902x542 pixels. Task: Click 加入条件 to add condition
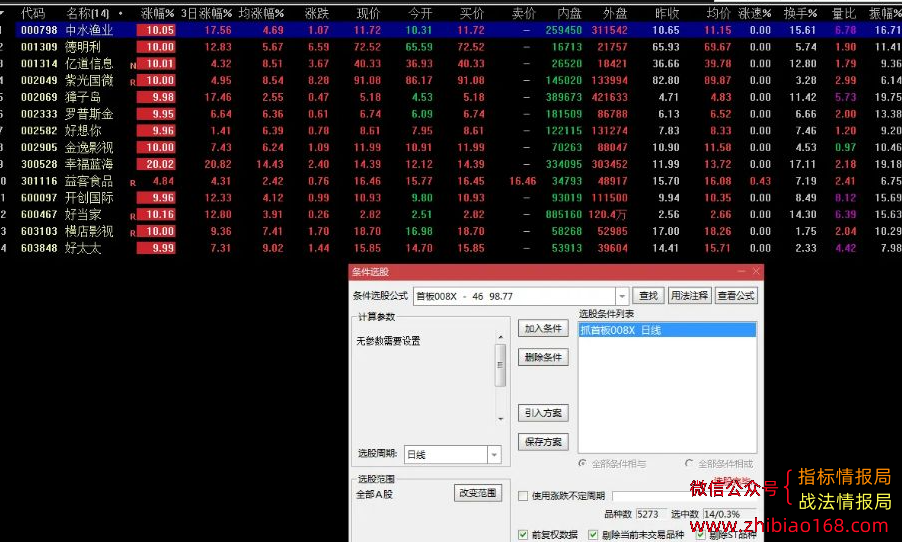543,329
